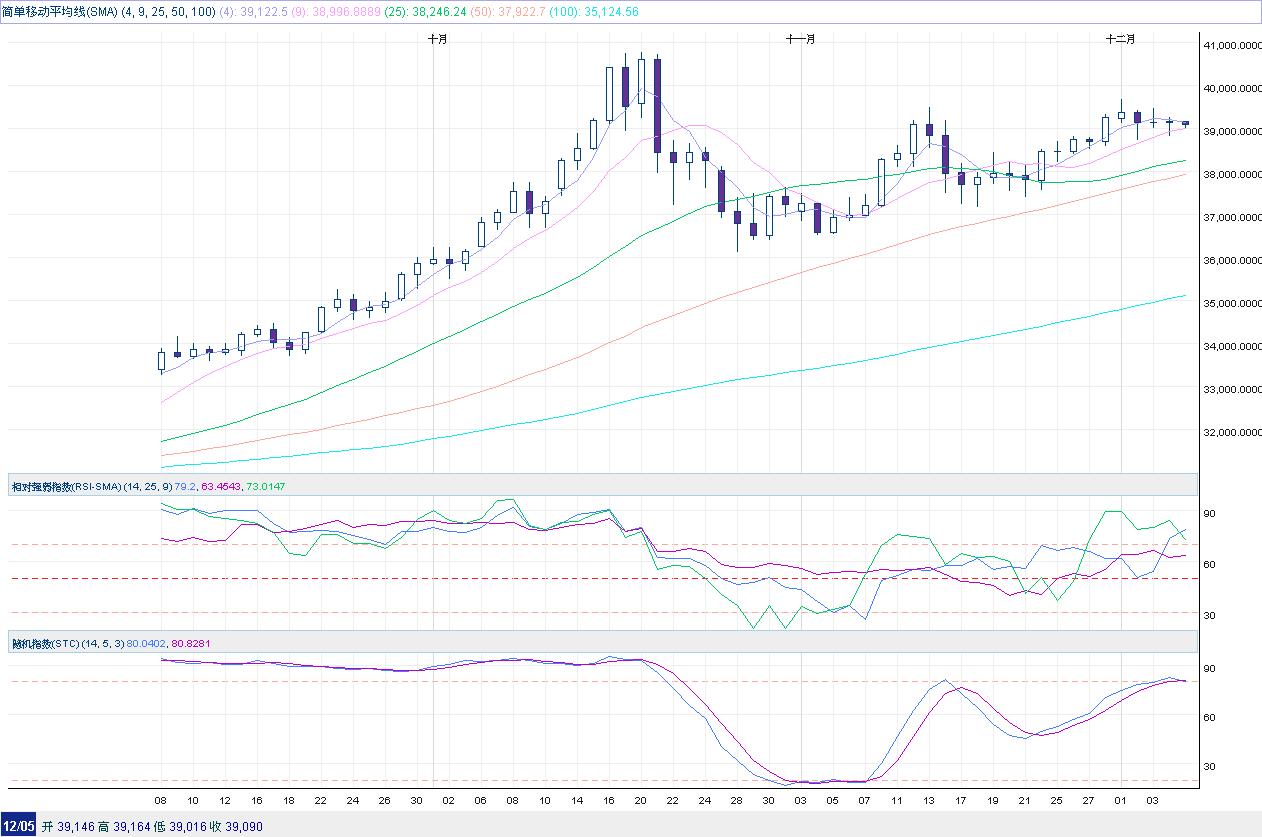Image resolution: width=1262 pixels, height=837 pixels.
Task: Click the 十月 month marker
Action: (x=437, y=39)
